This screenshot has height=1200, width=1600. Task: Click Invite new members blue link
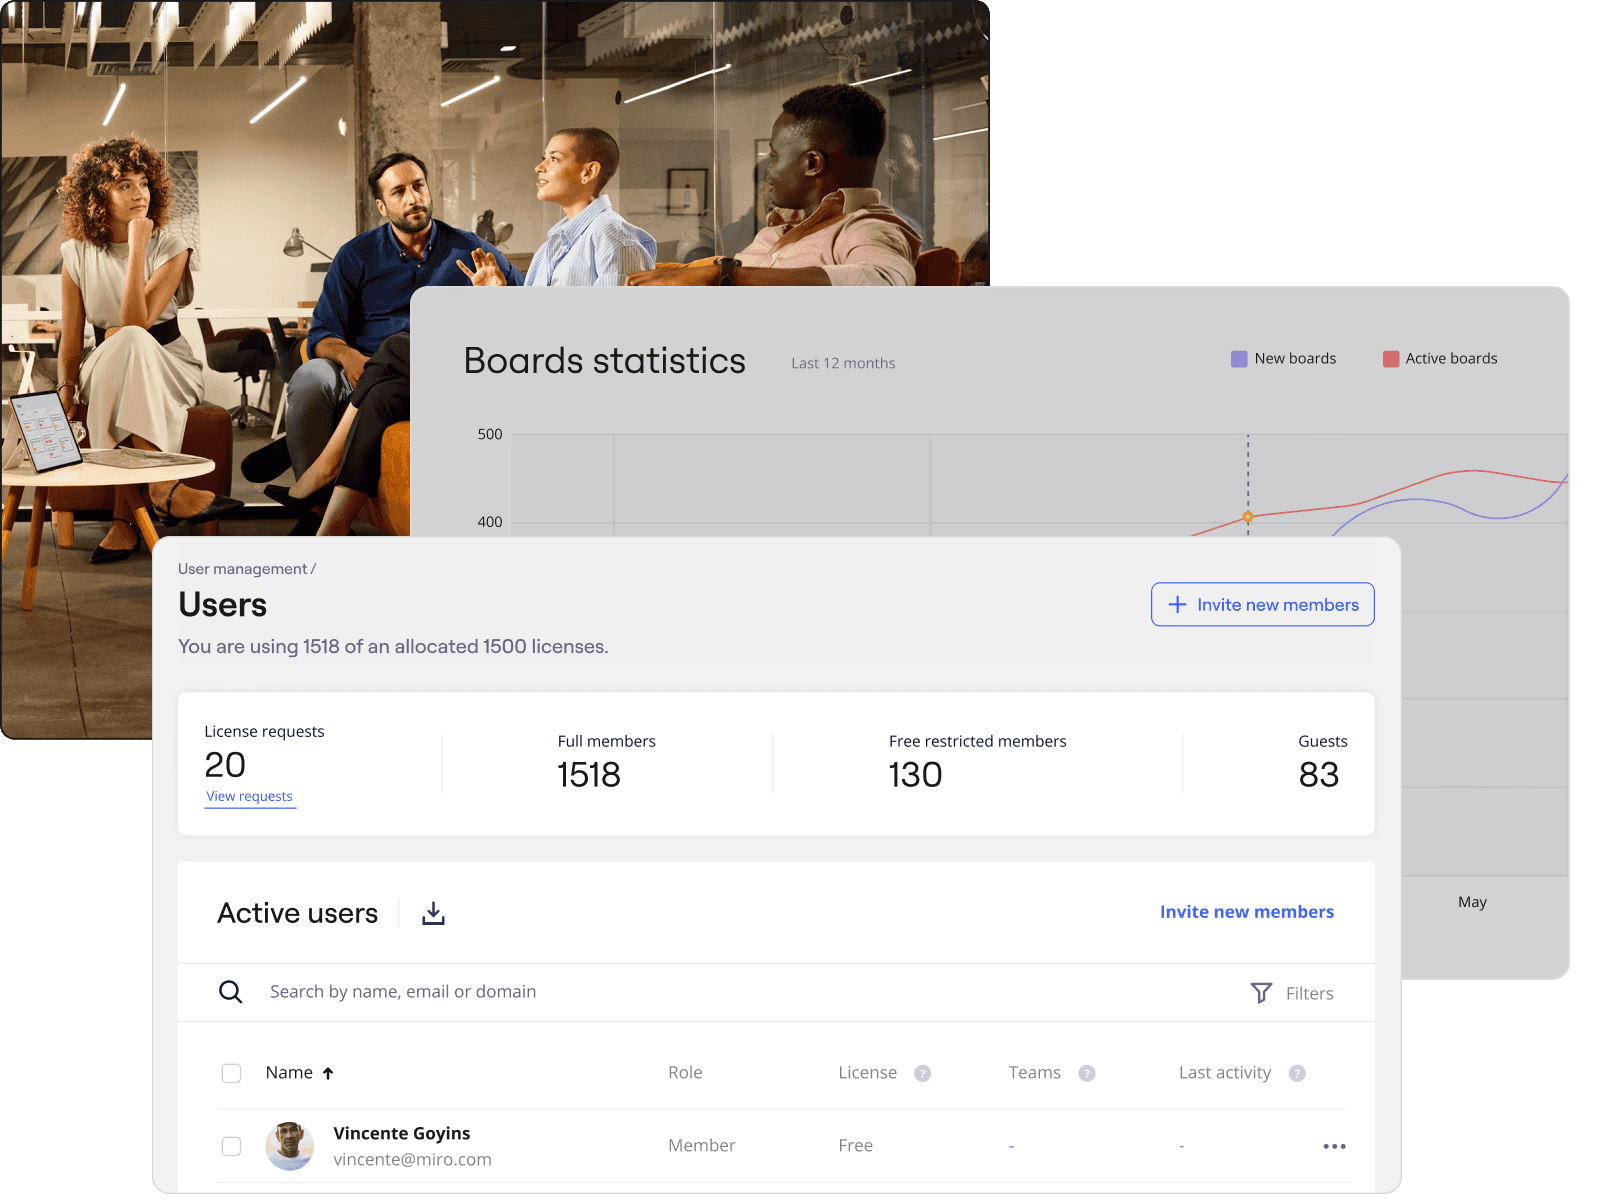click(1246, 912)
